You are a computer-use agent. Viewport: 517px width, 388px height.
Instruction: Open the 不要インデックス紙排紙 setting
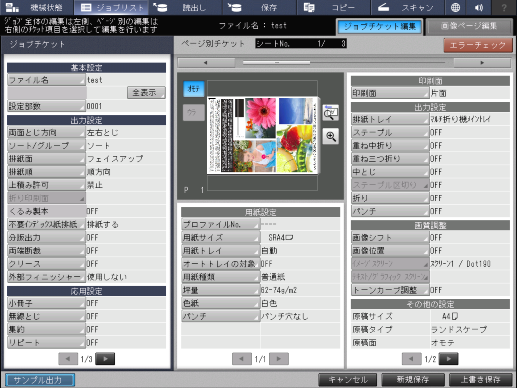tap(46, 224)
